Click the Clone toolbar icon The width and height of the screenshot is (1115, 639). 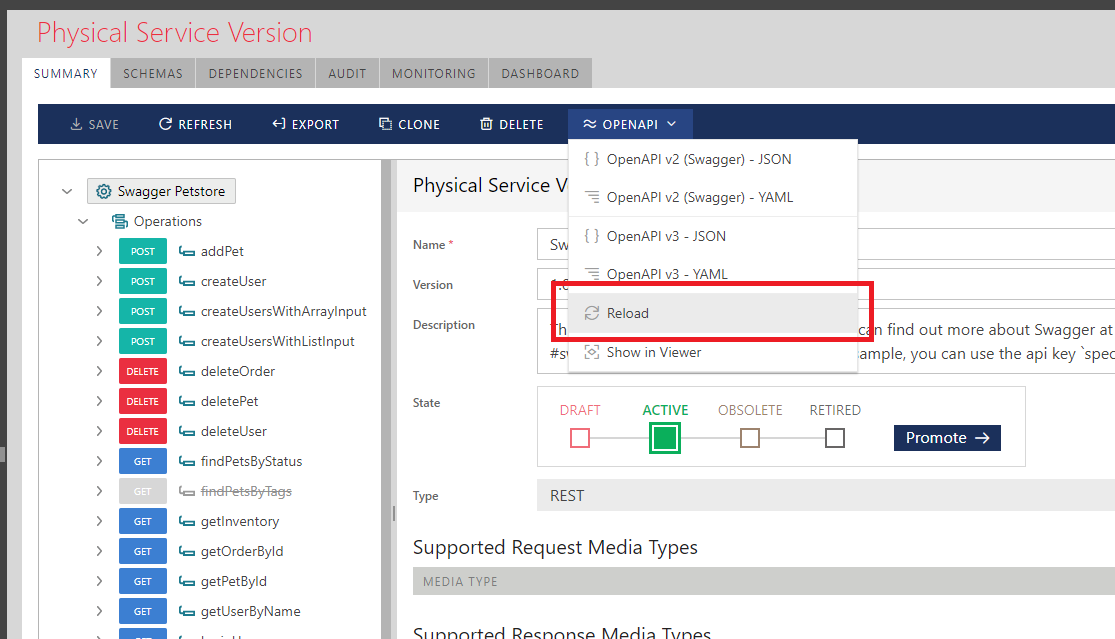385,125
